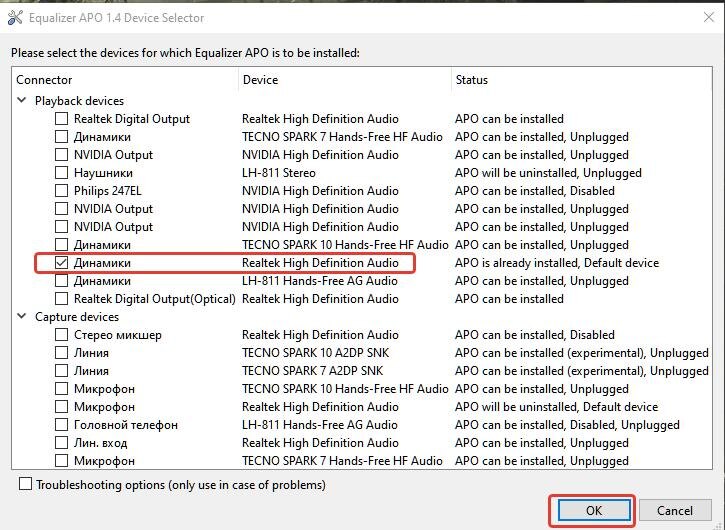Select Стерео микшер's 'APO can be installed, Disabled' status

point(535,334)
